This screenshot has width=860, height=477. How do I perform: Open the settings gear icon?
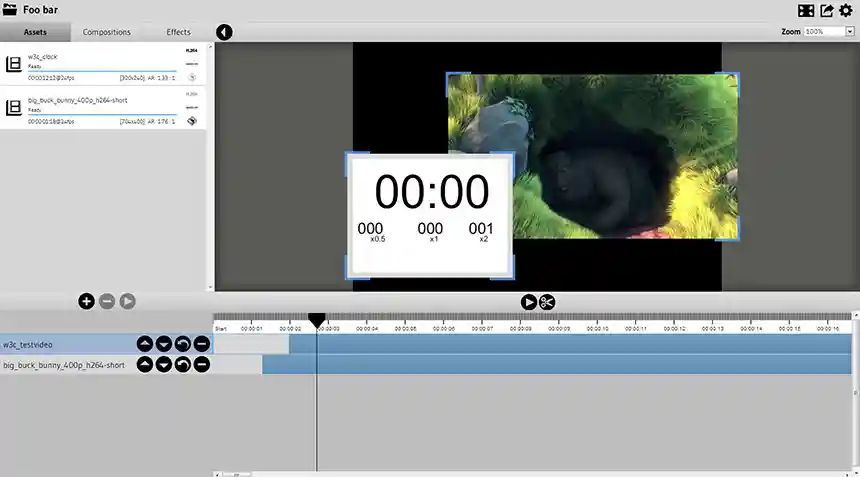(x=846, y=10)
